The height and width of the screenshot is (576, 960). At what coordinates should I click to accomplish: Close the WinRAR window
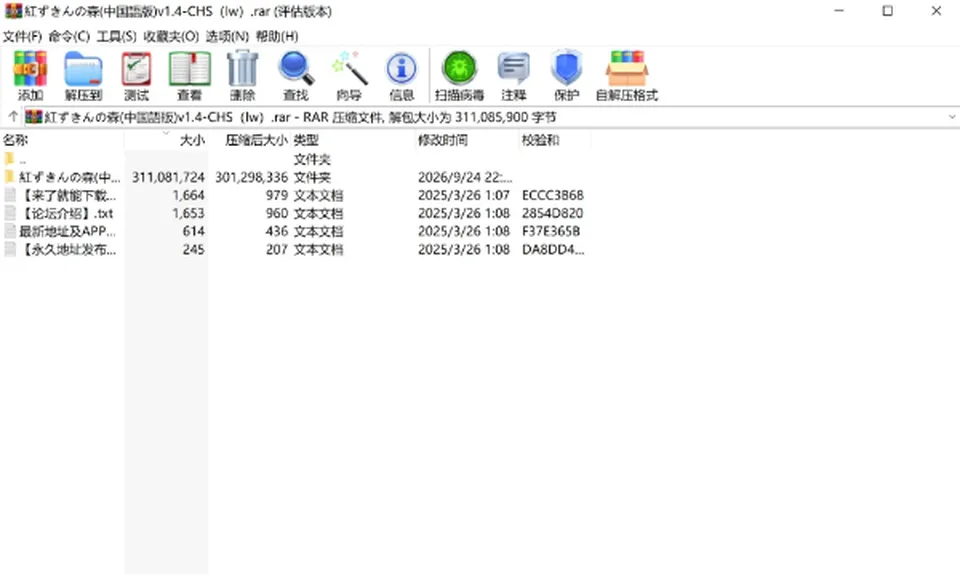tap(936, 11)
